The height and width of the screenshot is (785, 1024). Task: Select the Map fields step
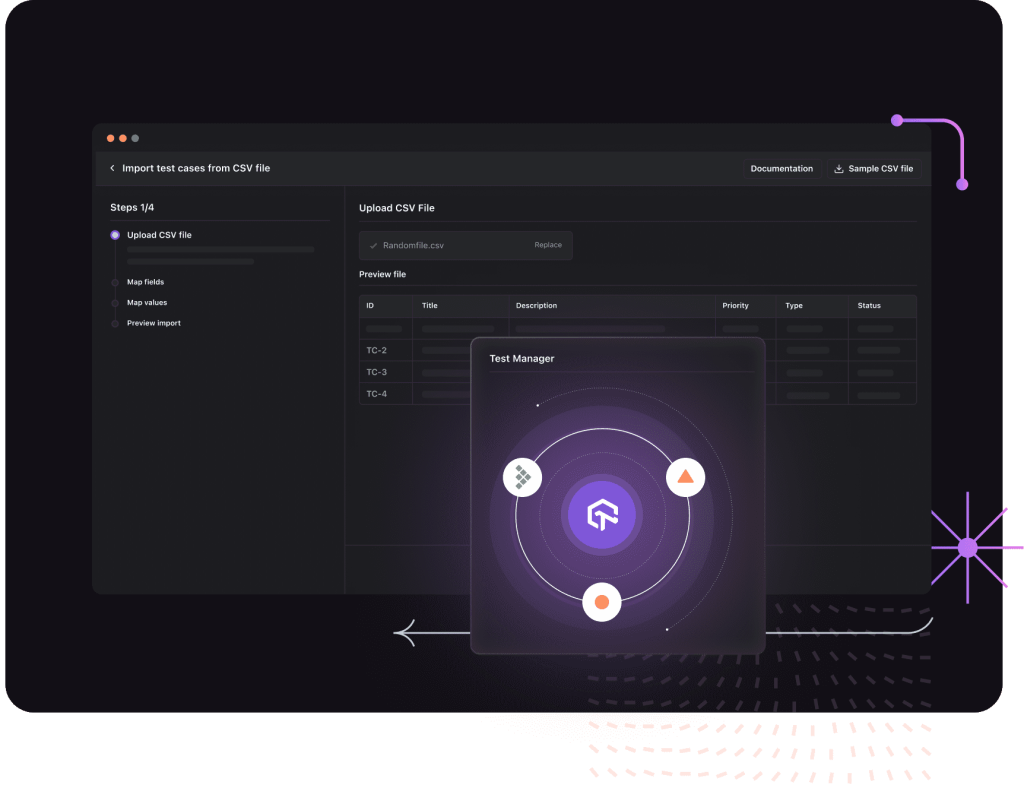(x=145, y=282)
